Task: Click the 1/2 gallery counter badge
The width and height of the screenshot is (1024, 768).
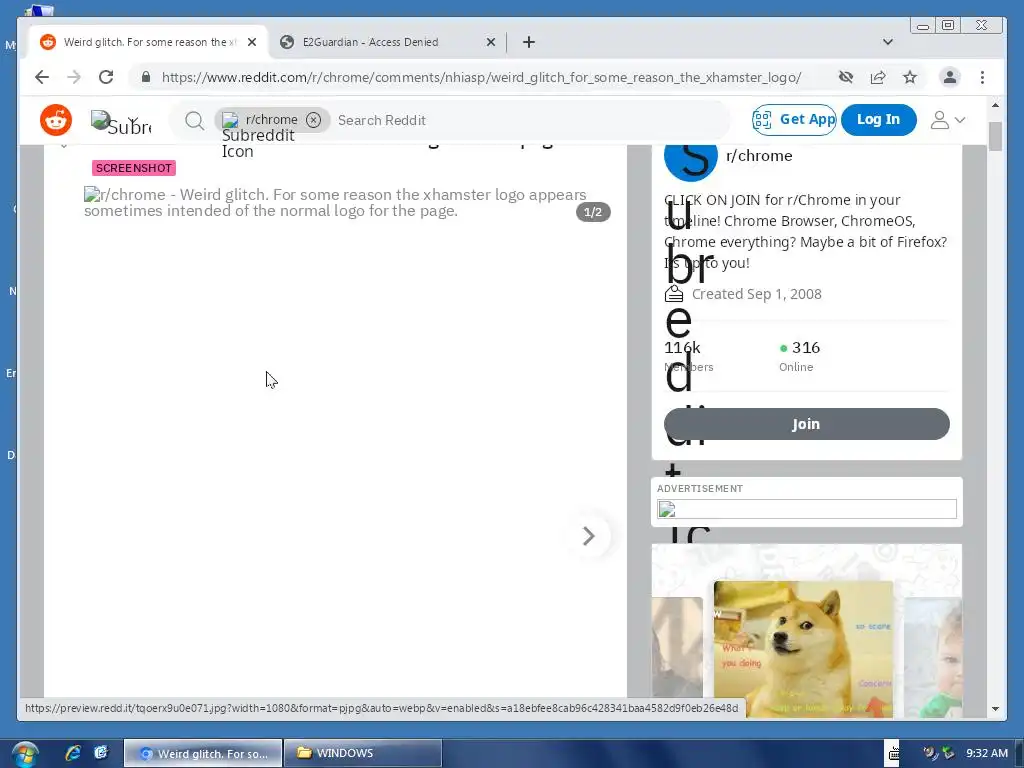Action: [593, 212]
